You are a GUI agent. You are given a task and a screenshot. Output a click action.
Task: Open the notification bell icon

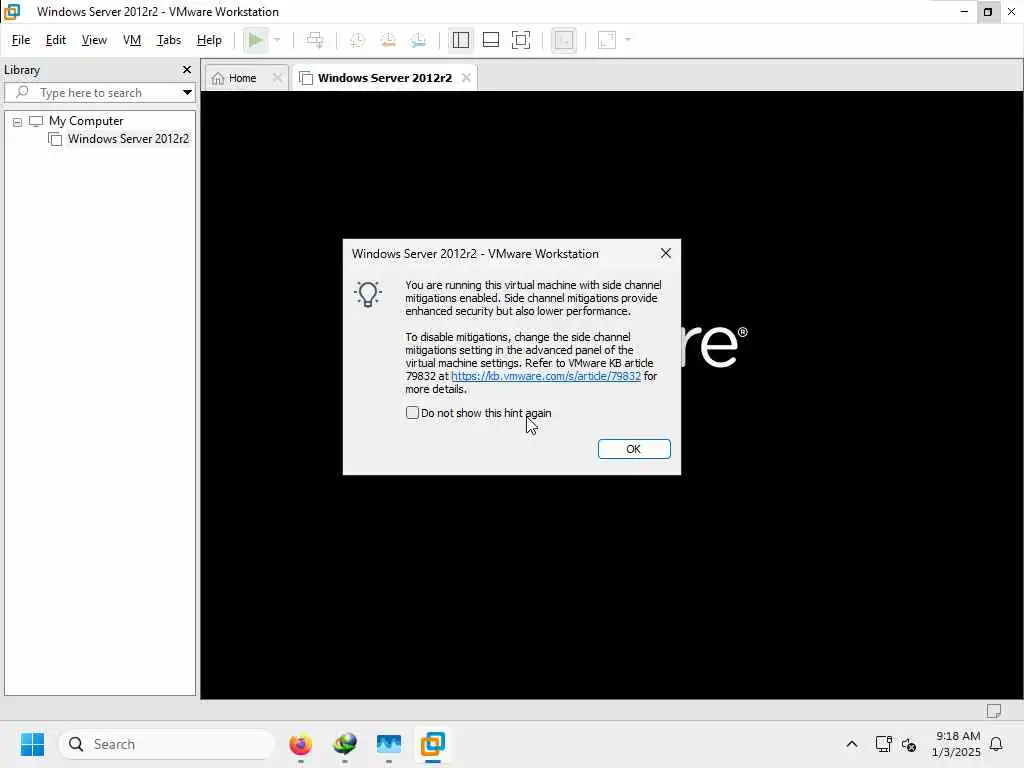pyautogui.click(x=996, y=744)
